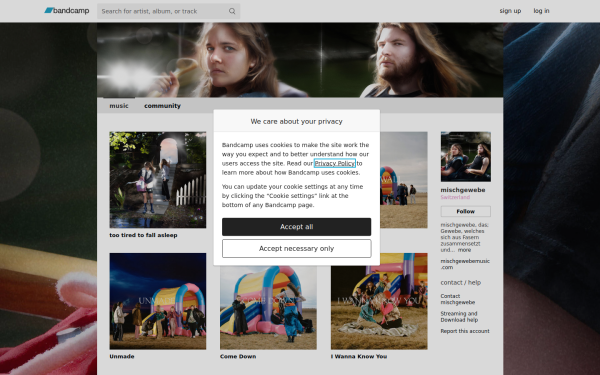Click the banner header image
This screenshot has height=375, width=600.
tap(300, 60)
